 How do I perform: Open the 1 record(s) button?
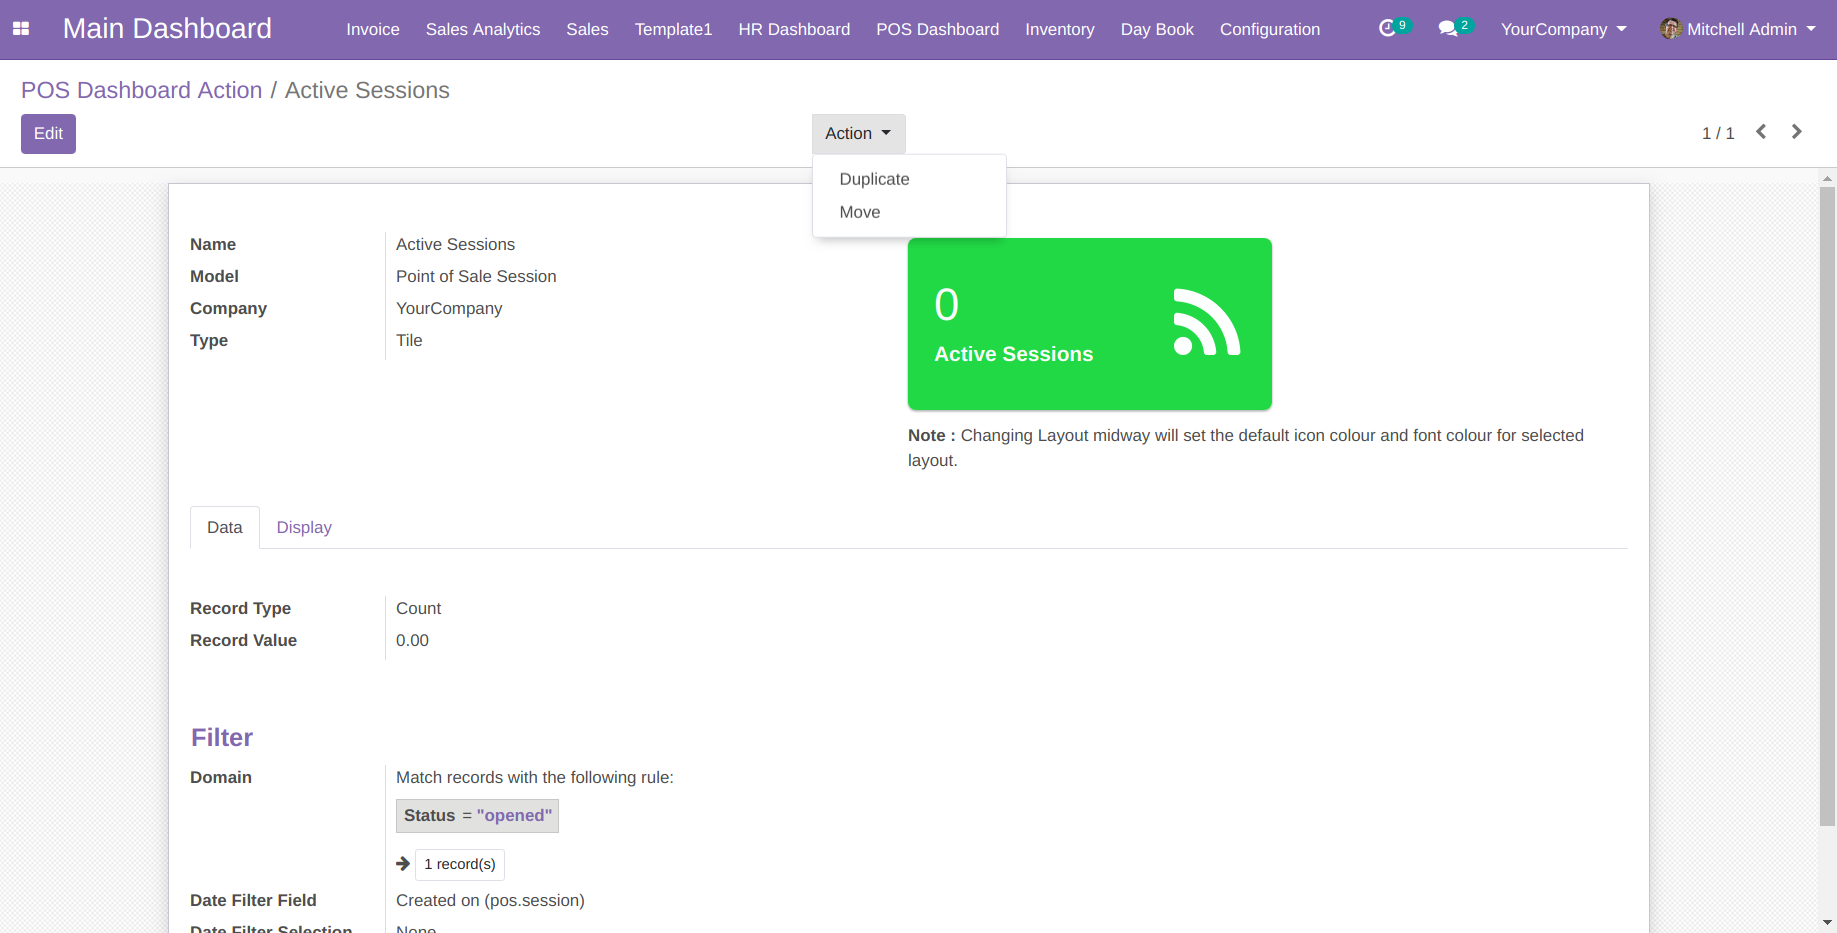point(460,864)
